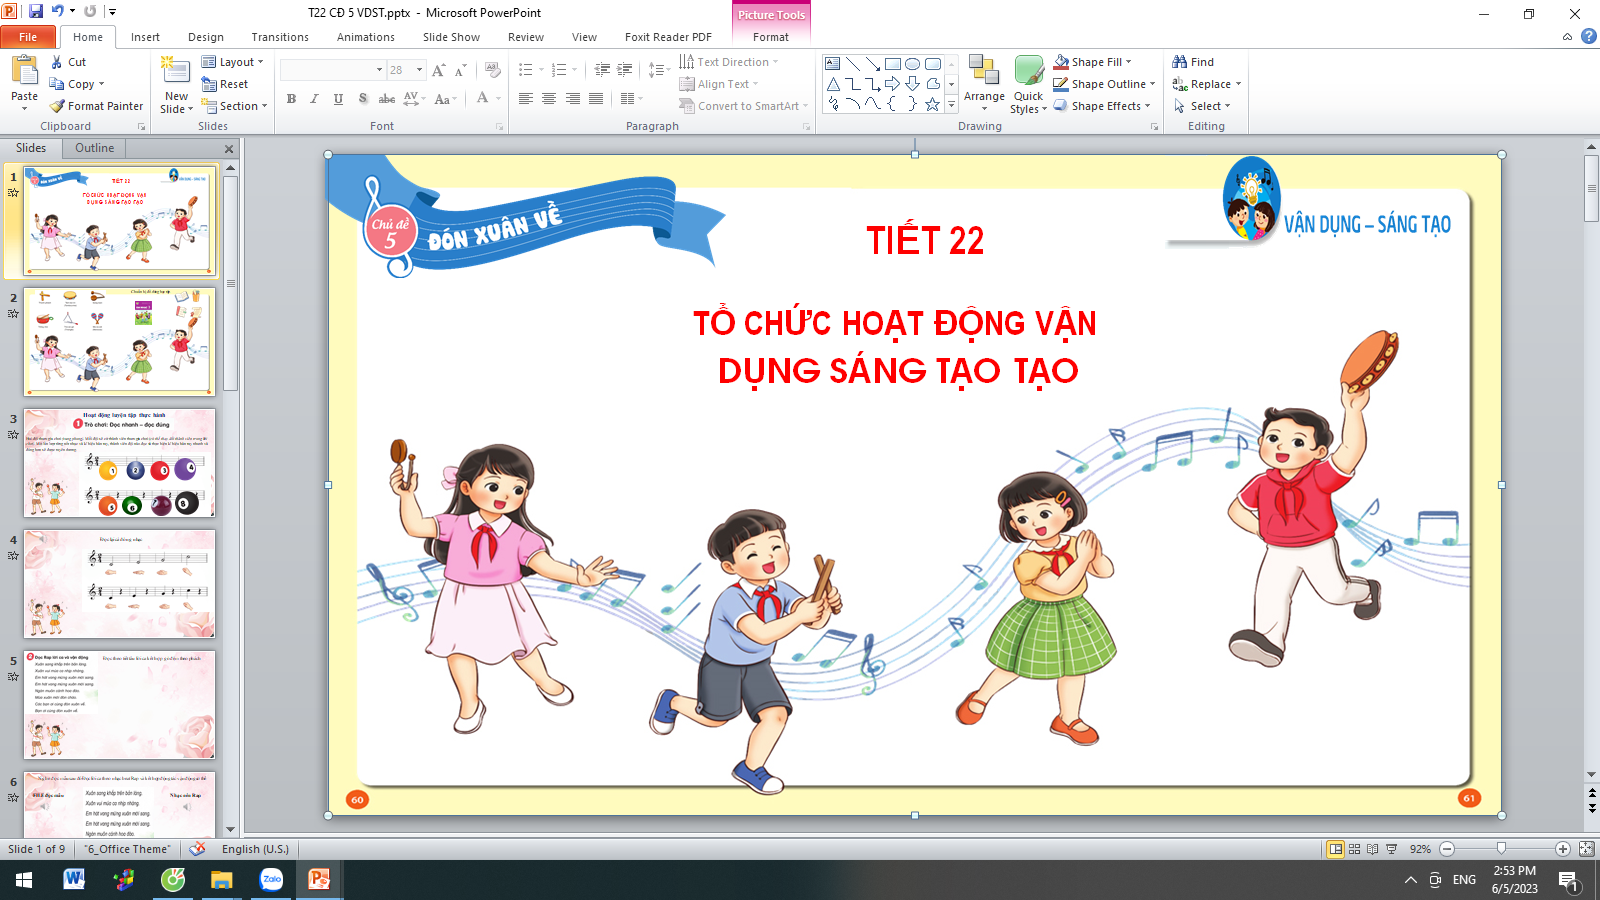Image resolution: width=1600 pixels, height=900 pixels.
Task: Toggle Italic text formatting
Action: 314,99
